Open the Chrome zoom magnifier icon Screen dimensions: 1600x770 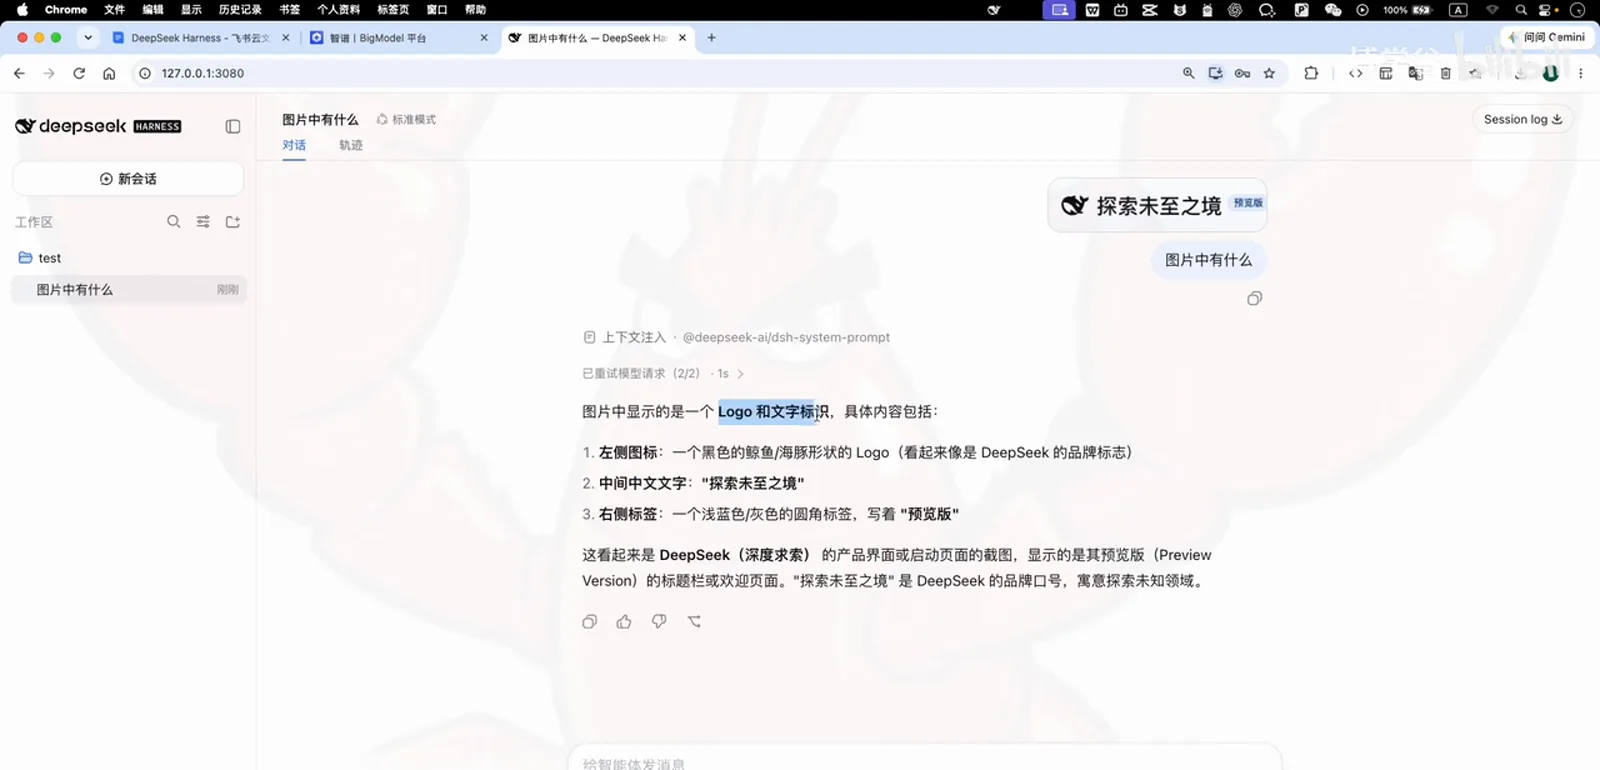[1188, 73]
